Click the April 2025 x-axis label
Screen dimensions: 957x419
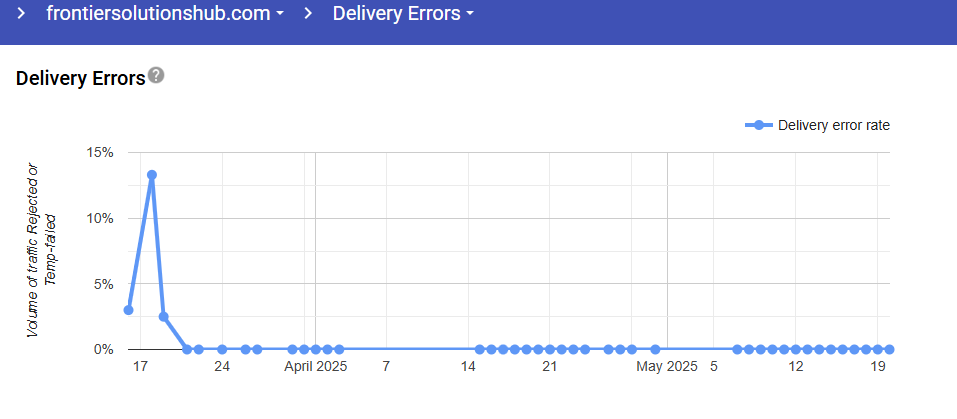point(315,367)
